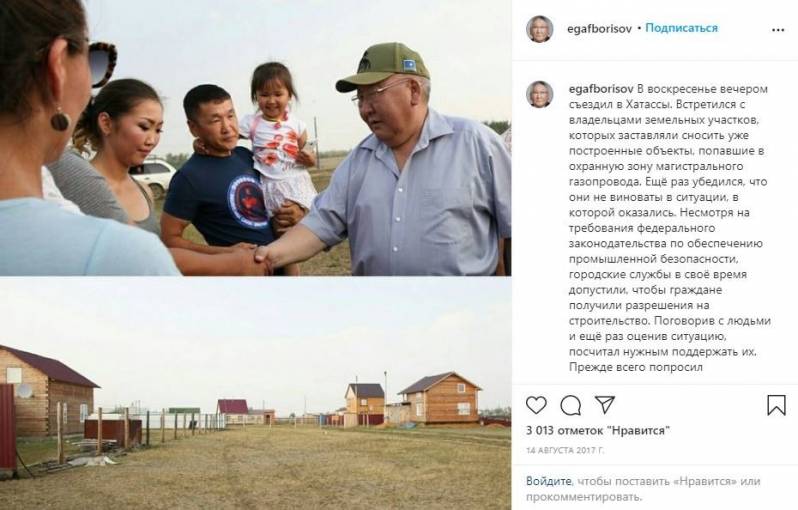Open the 14 августа 2017 date link

tap(565, 450)
